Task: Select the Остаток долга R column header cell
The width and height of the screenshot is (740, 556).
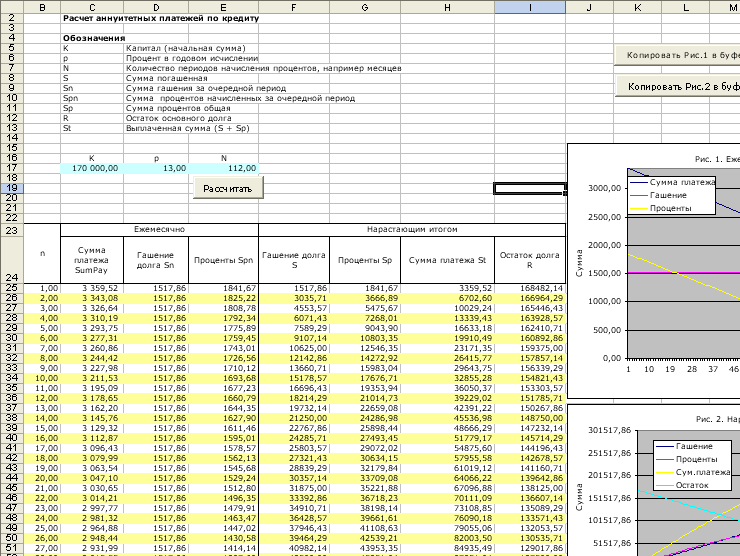Action: [530, 260]
